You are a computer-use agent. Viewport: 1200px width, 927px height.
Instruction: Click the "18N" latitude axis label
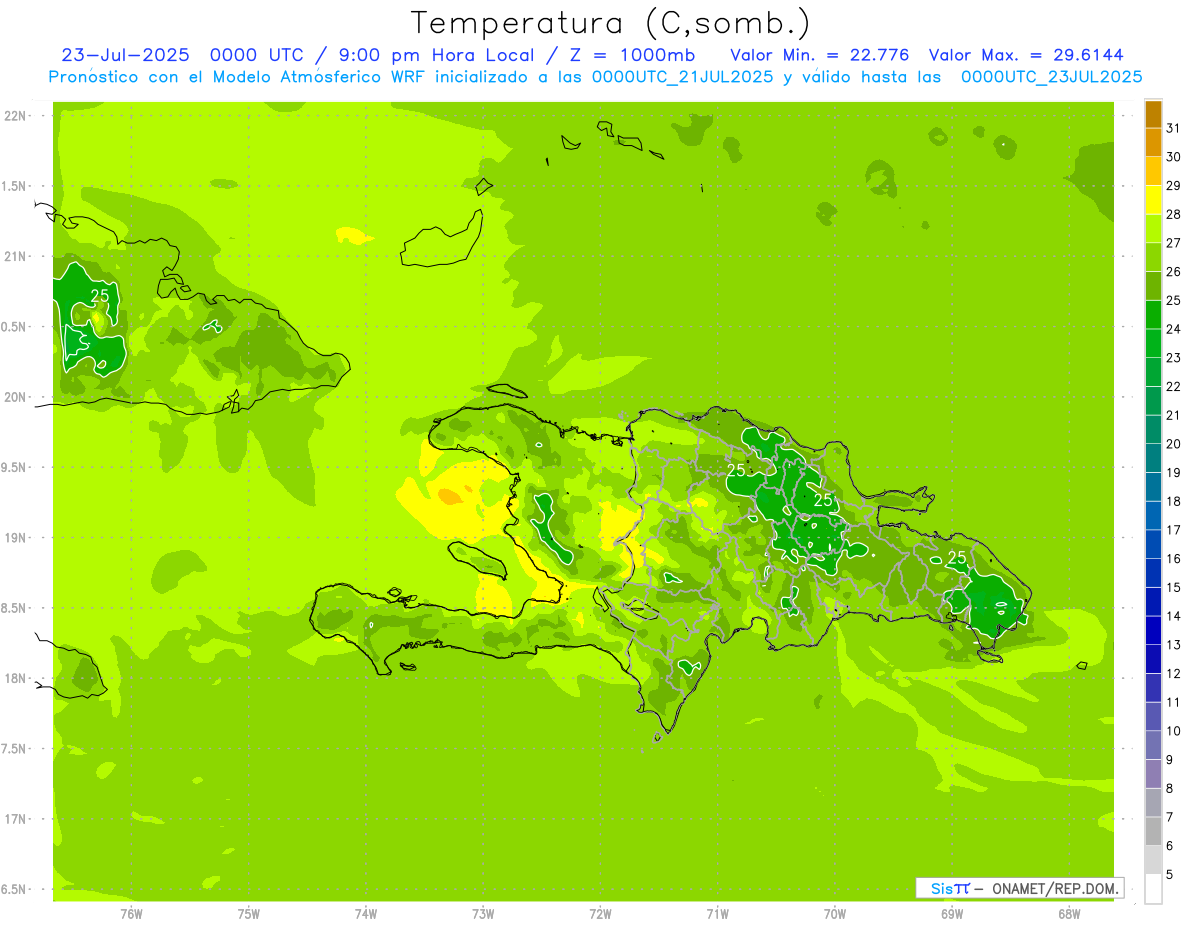(16, 678)
